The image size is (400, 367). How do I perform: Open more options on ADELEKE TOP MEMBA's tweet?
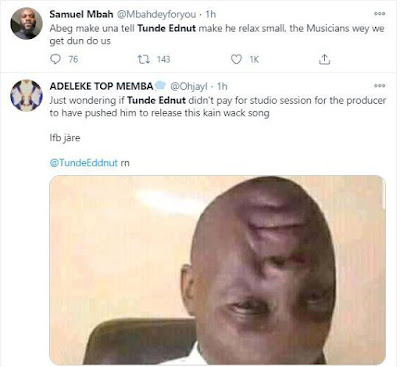pos(379,86)
